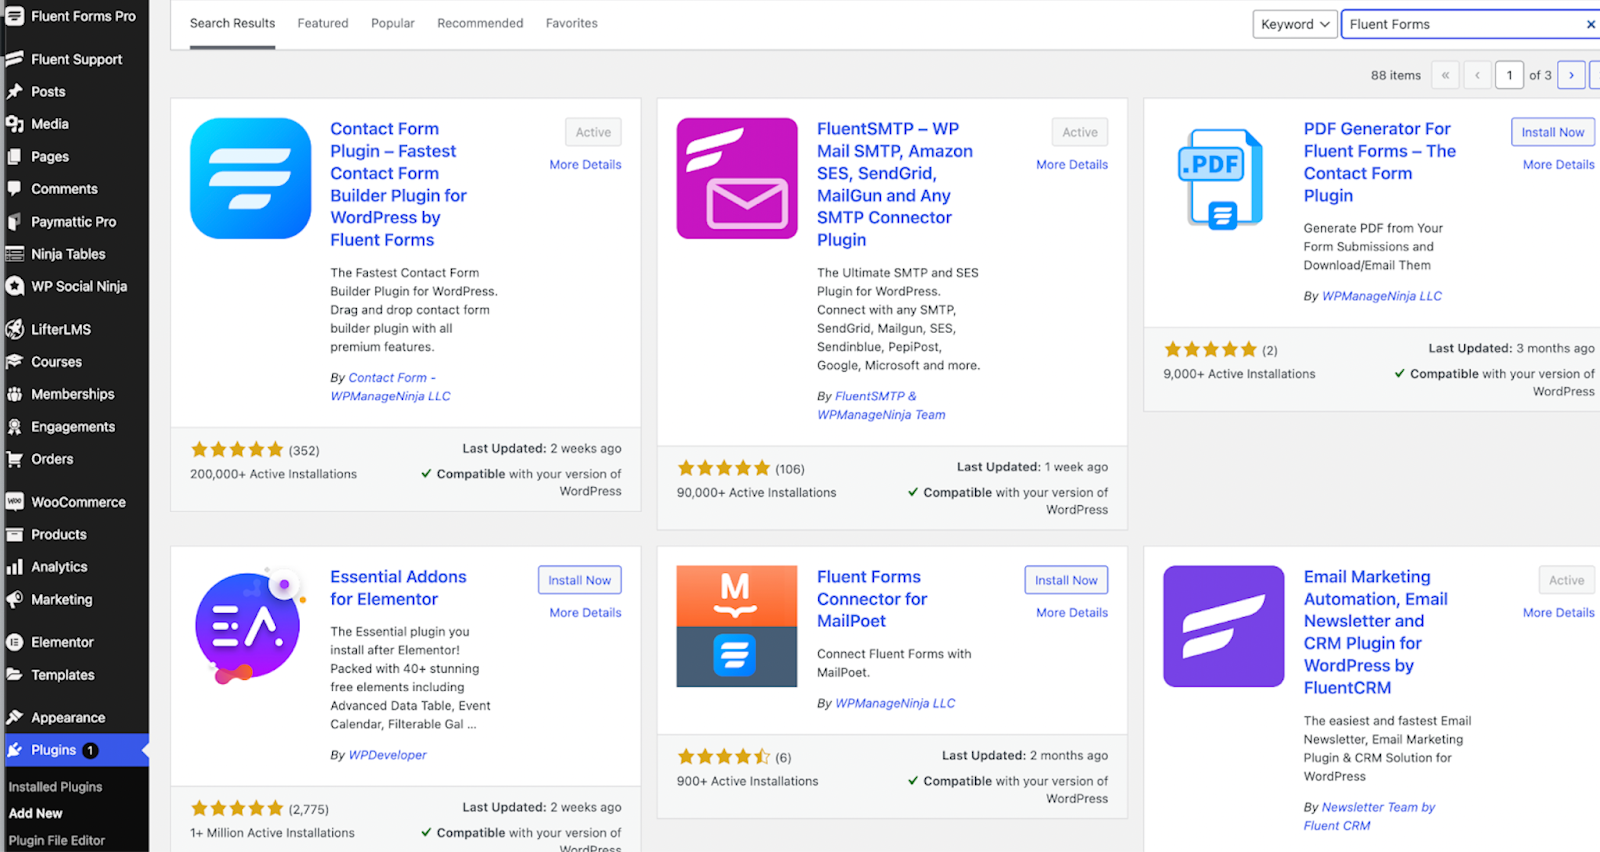Open Fluent Forms Connector for MailPoet title
The height and width of the screenshot is (852, 1600).
coord(872,599)
